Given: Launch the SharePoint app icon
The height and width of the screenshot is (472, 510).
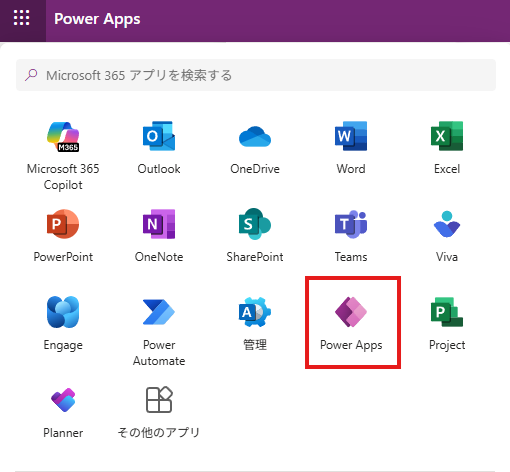Looking at the screenshot, I should 255,224.
